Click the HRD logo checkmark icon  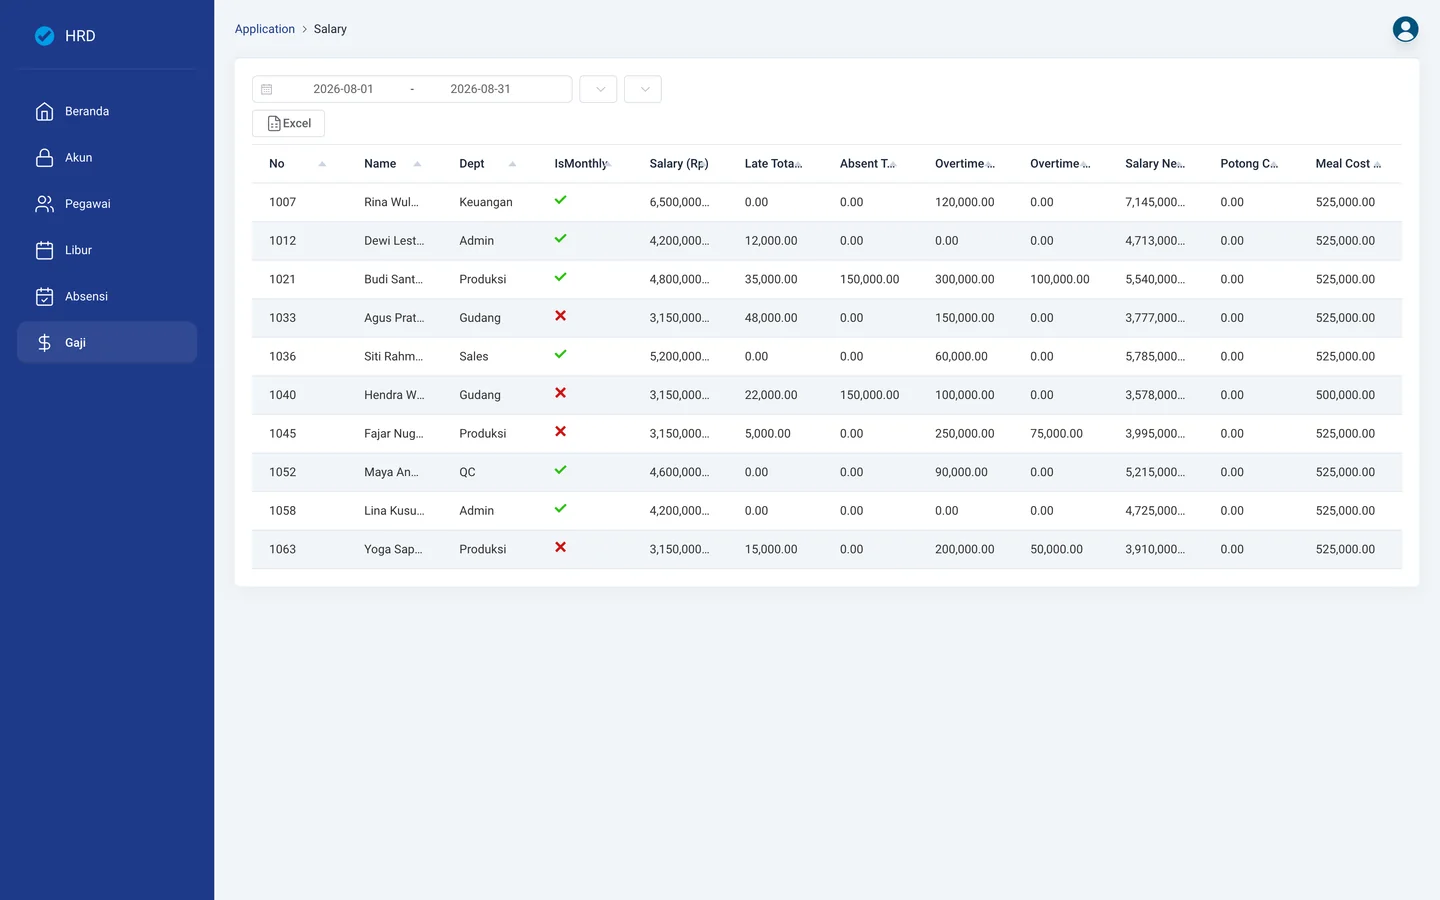pyautogui.click(x=44, y=36)
